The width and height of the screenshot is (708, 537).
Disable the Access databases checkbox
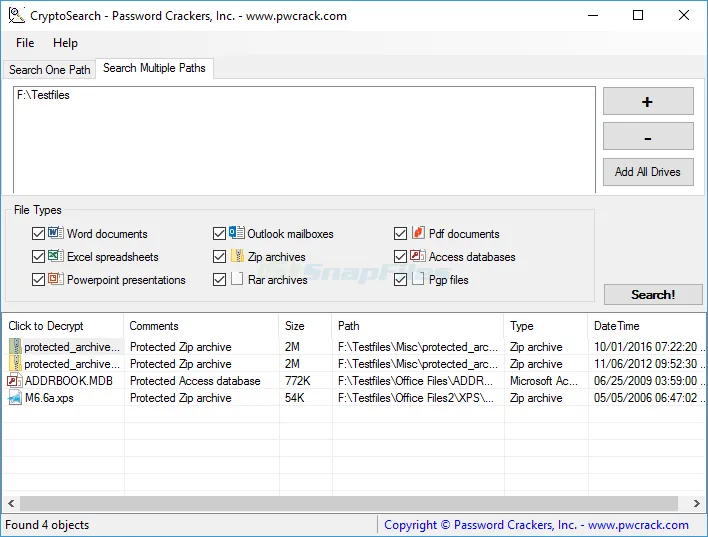(x=401, y=257)
